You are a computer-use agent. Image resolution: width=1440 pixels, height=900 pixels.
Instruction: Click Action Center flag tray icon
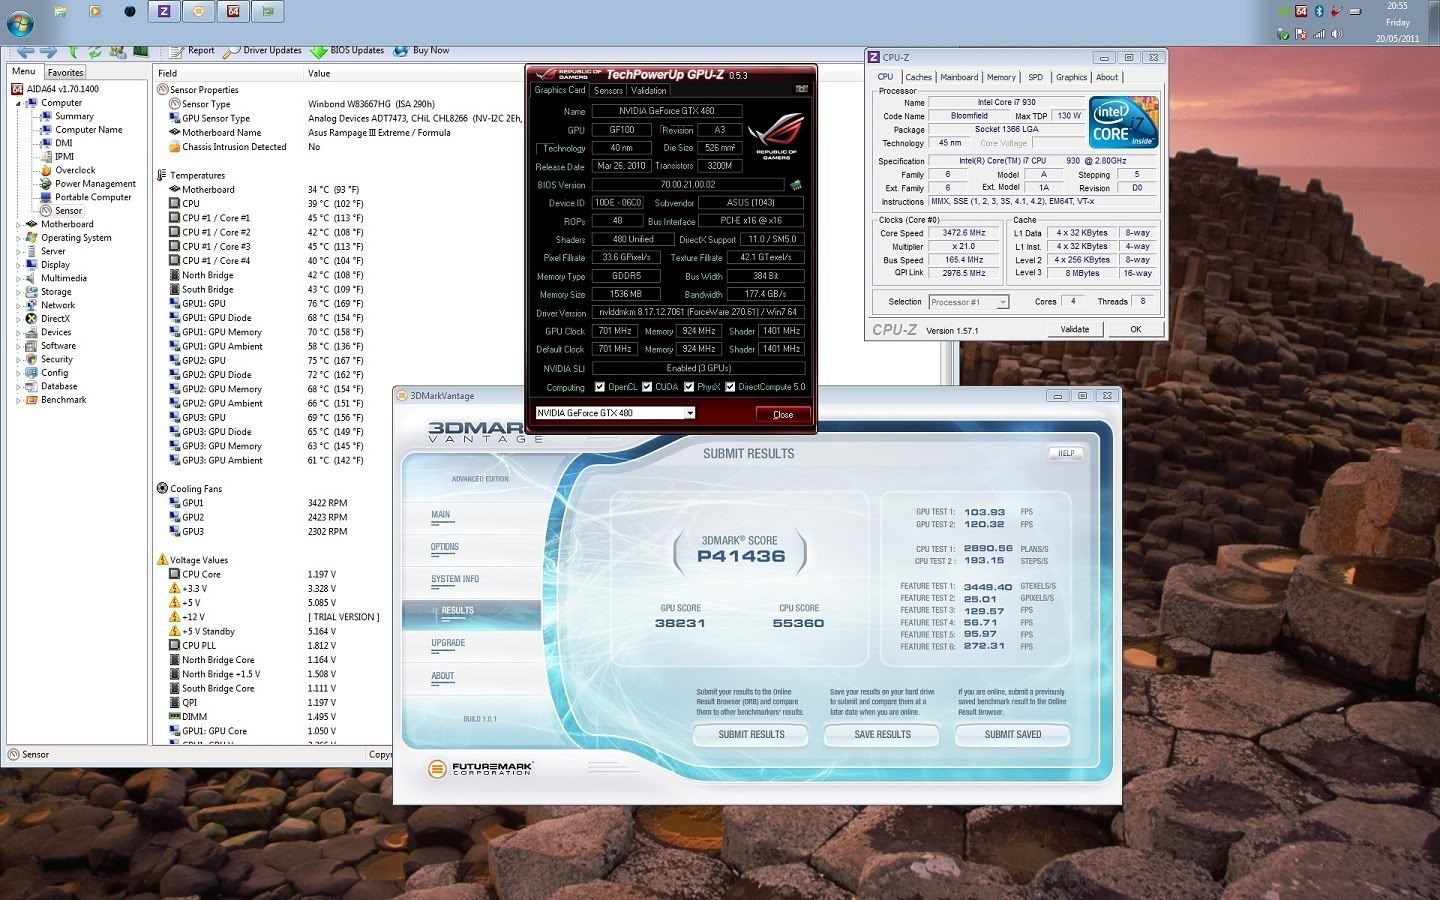coord(1302,33)
